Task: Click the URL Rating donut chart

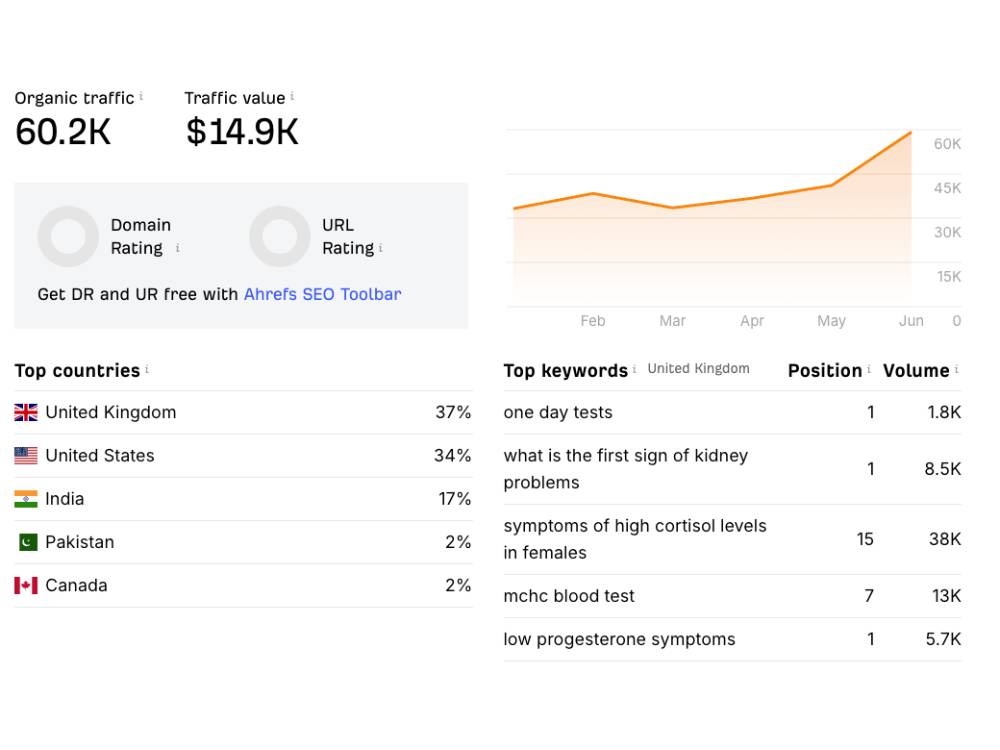Action: (279, 237)
